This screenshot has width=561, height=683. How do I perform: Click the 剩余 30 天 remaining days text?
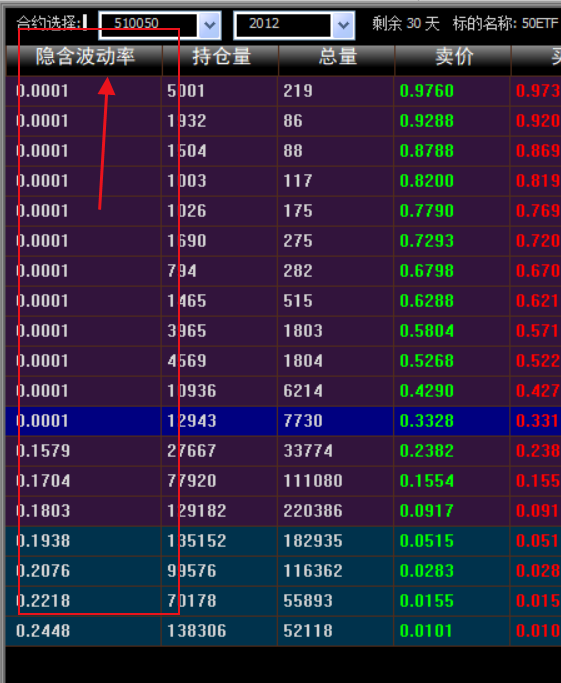click(x=406, y=24)
